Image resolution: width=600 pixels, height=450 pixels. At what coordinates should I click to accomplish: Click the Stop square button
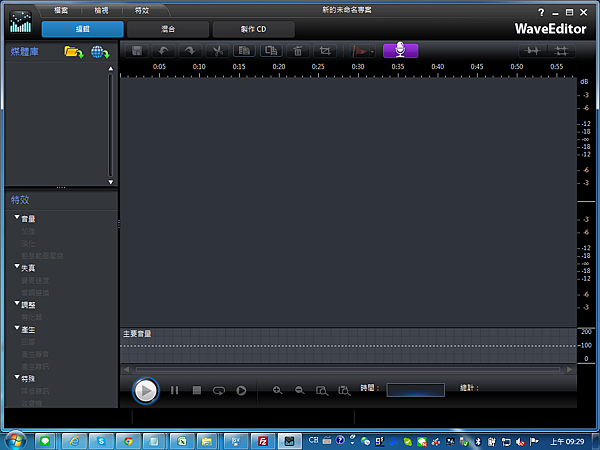pos(197,390)
